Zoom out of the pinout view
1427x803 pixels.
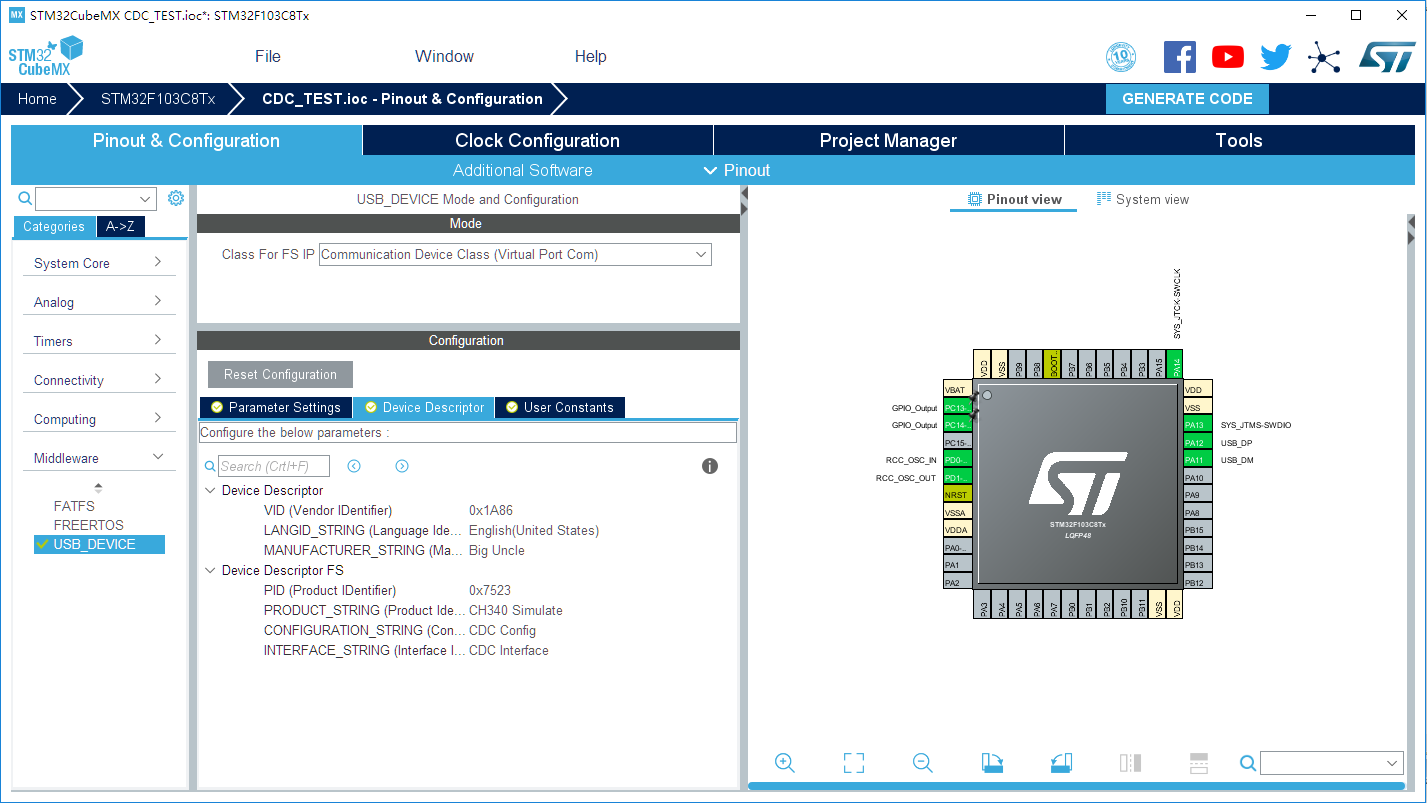(922, 762)
